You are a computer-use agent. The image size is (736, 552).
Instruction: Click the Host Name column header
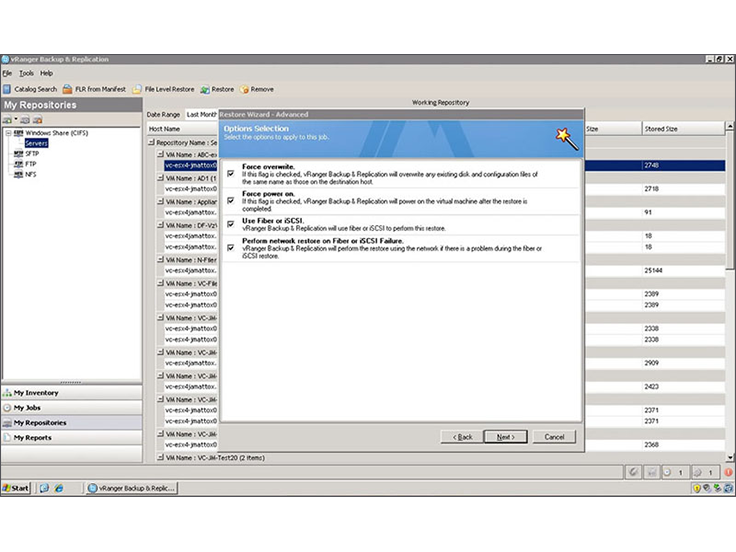pyautogui.click(x=182, y=129)
